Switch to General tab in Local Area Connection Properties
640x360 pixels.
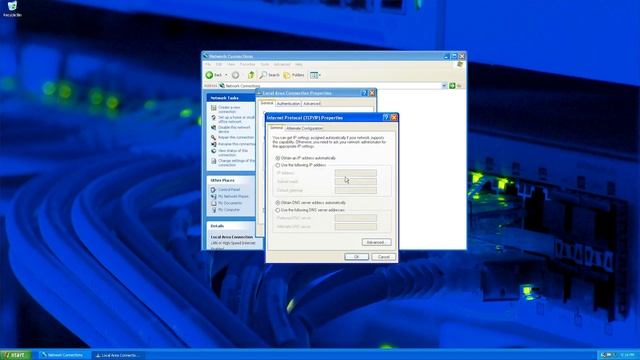(x=267, y=103)
